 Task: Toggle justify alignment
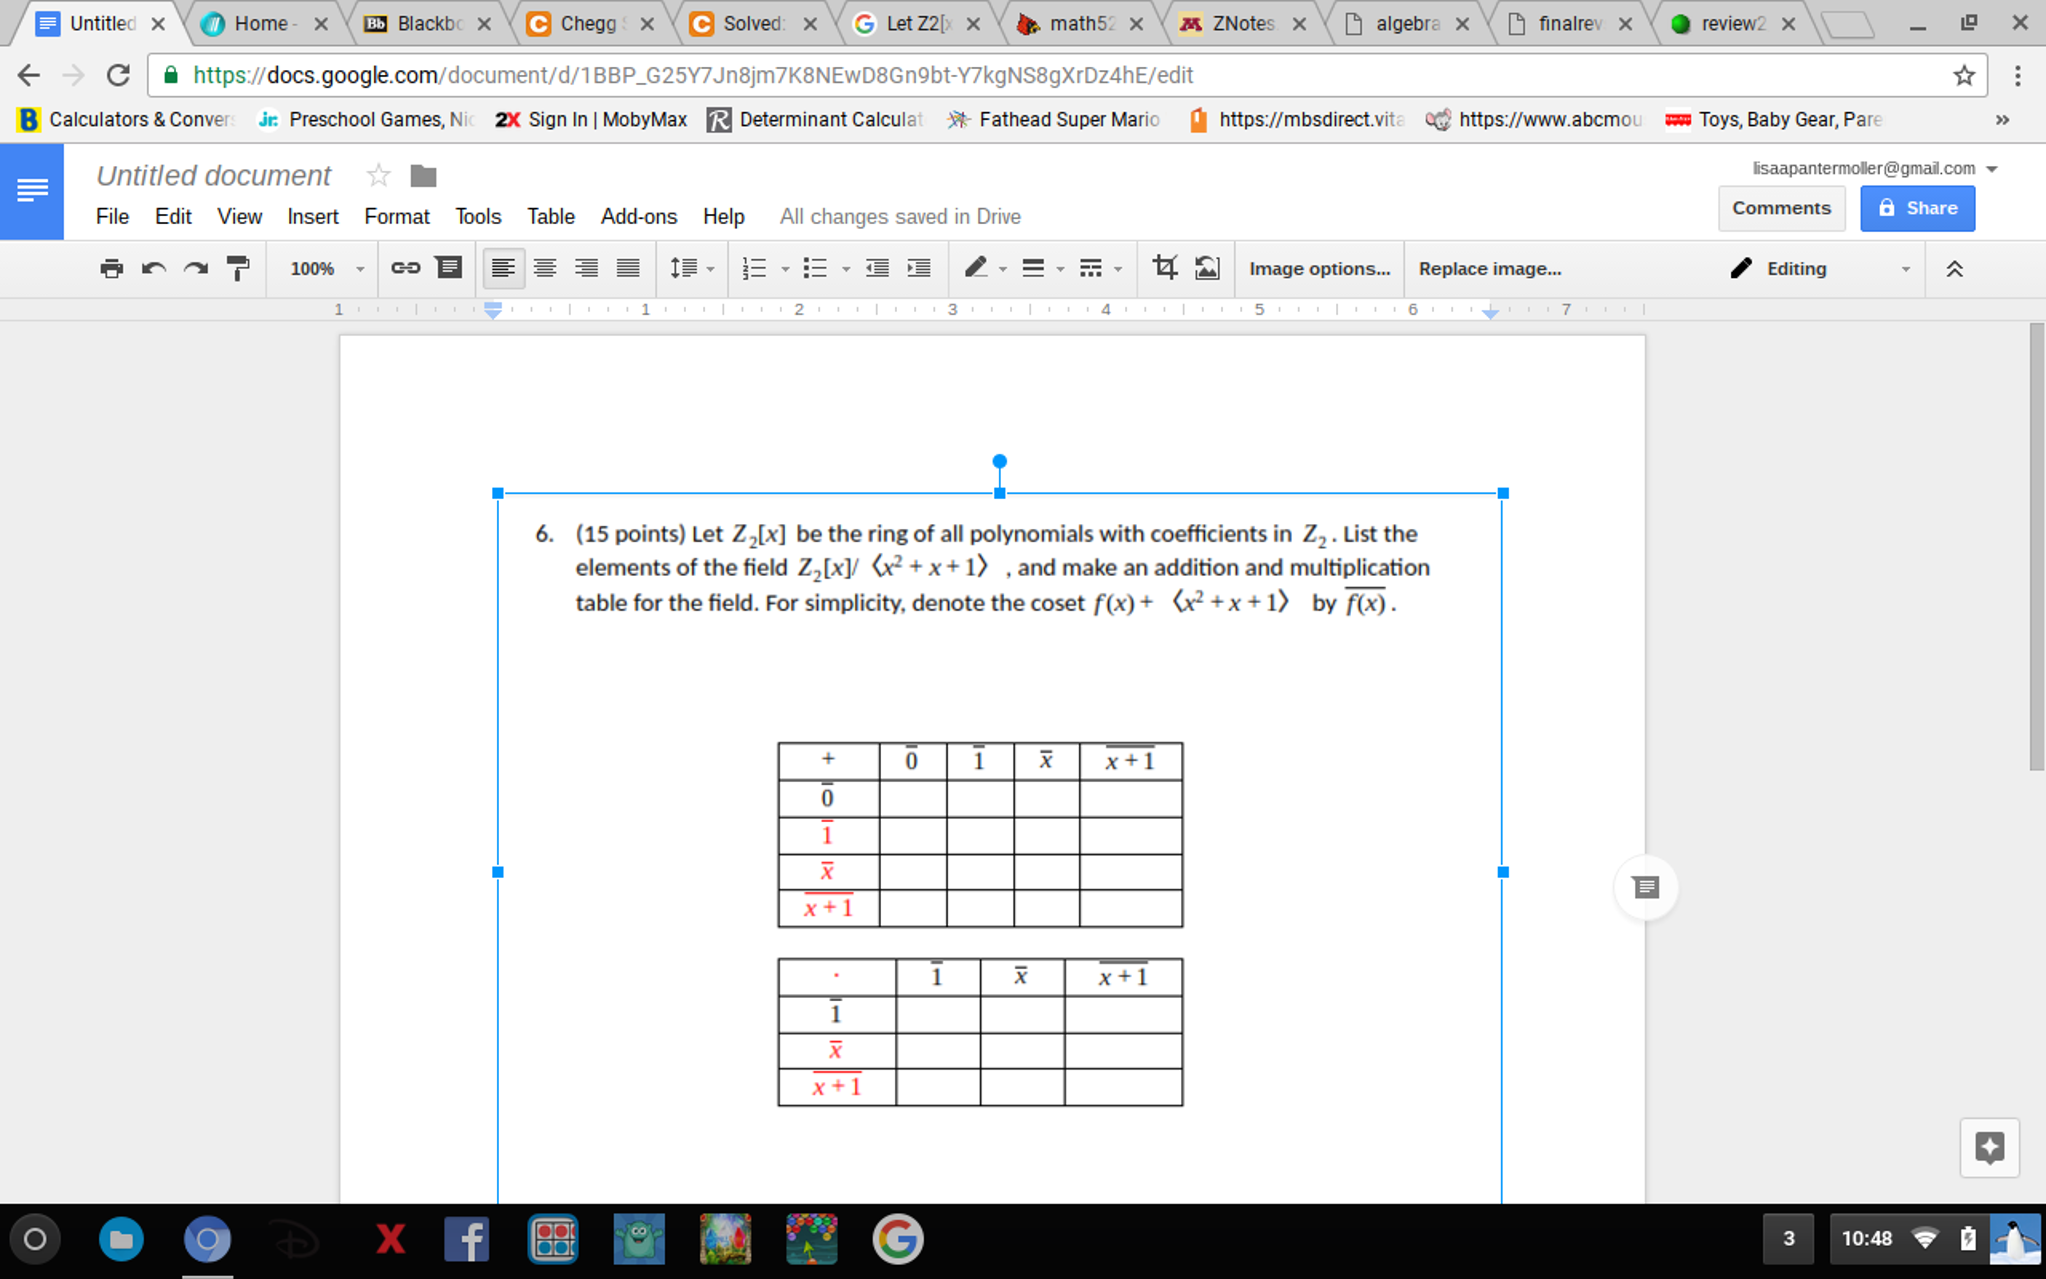click(x=628, y=268)
